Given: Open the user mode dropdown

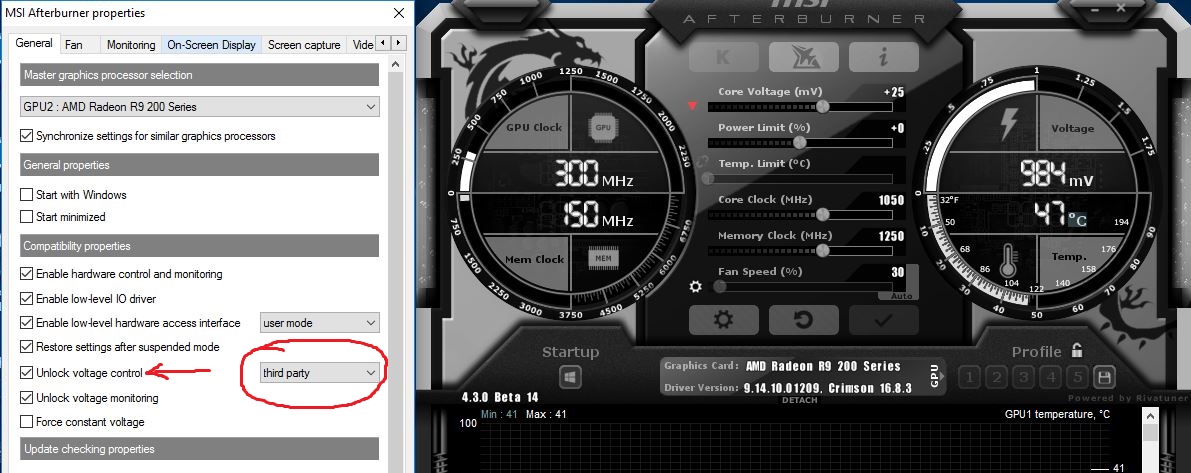Looking at the screenshot, I should tap(320, 323).
